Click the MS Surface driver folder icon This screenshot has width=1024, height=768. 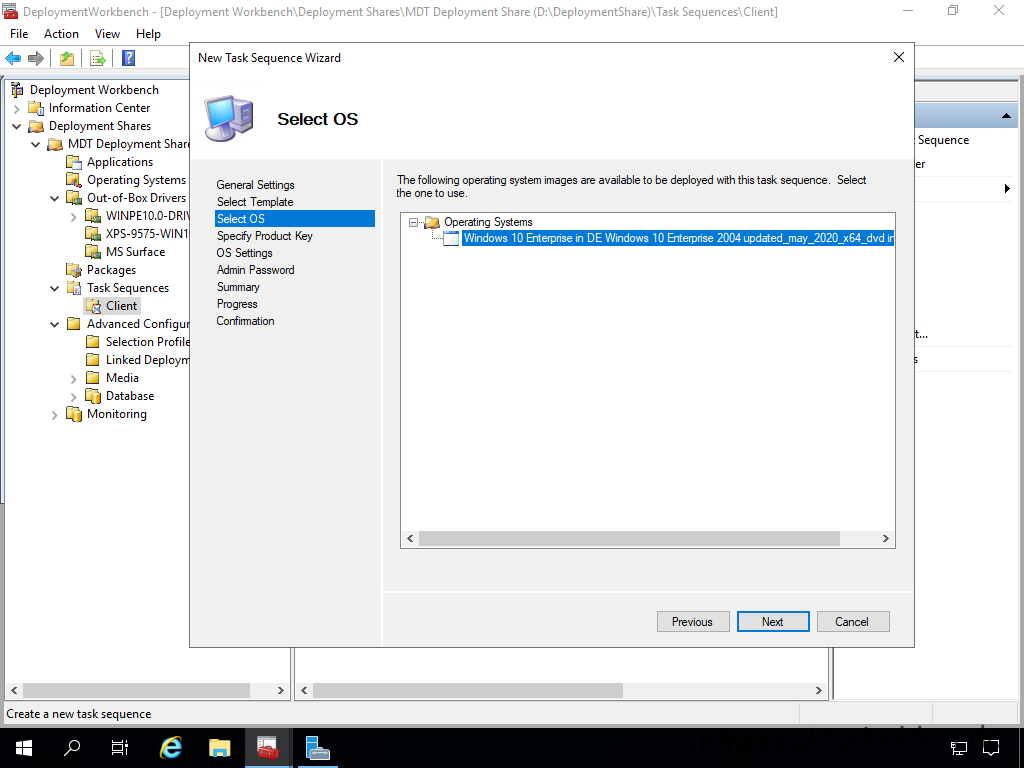(93, 251)
